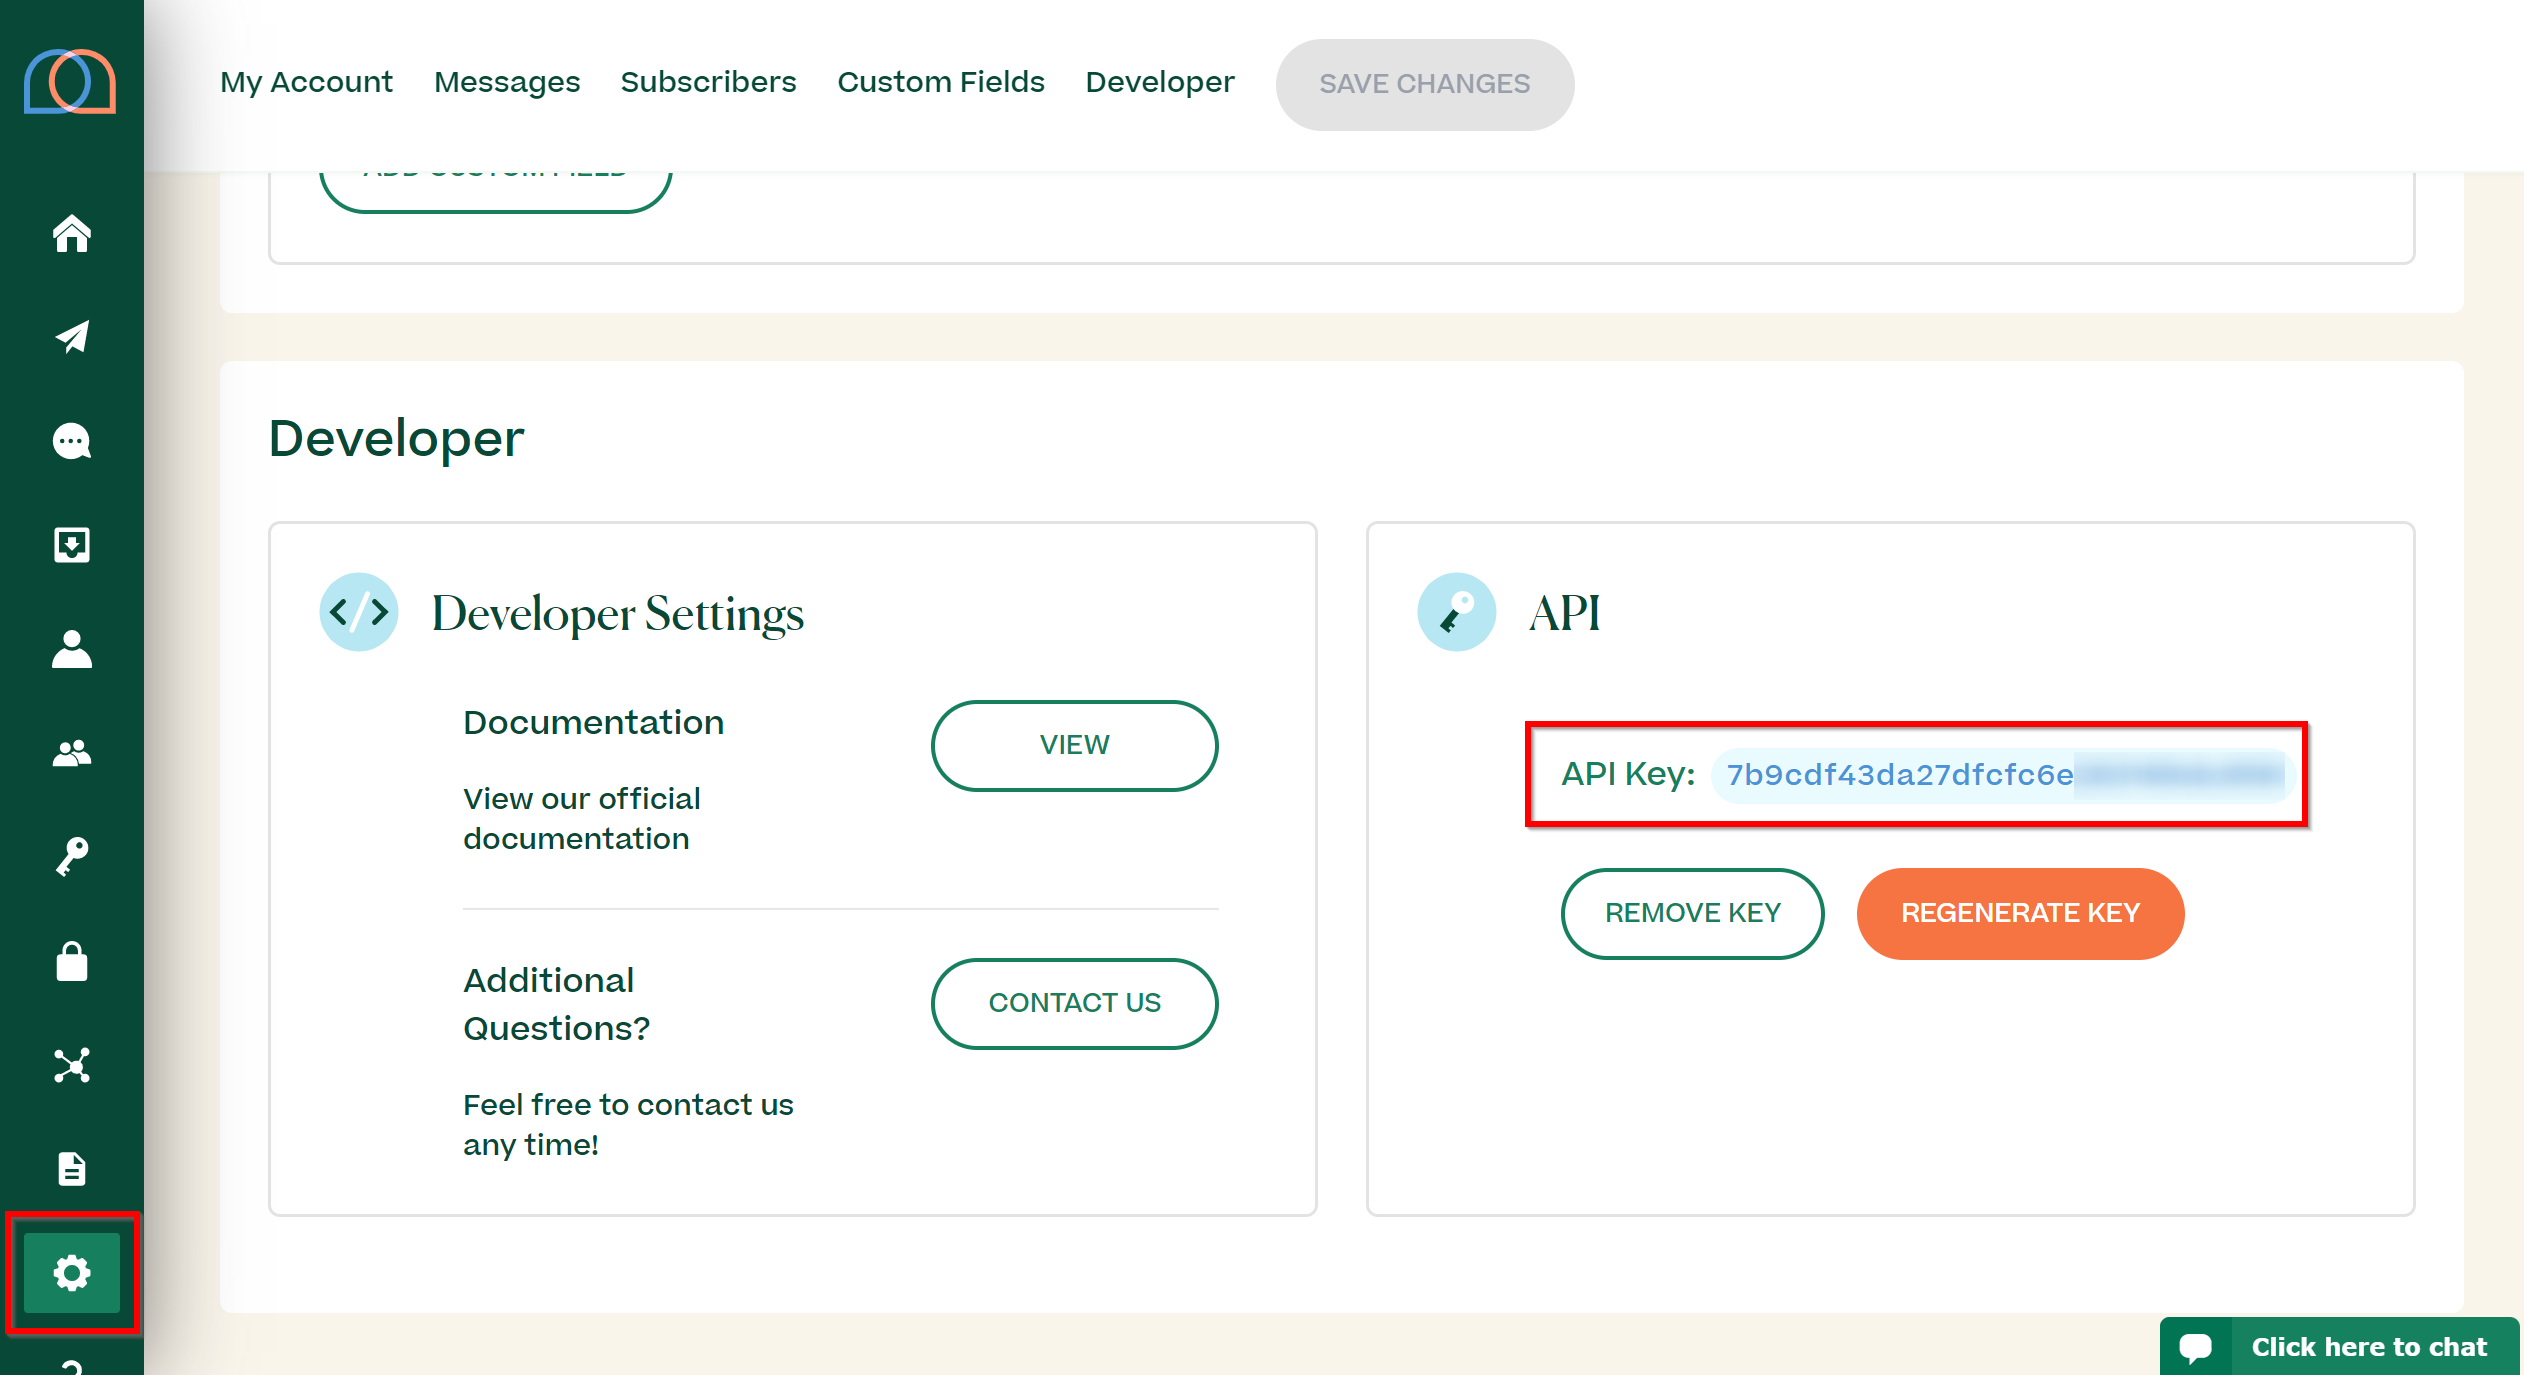
Task: Click the settings gear icon
Action: [72, 1273]
